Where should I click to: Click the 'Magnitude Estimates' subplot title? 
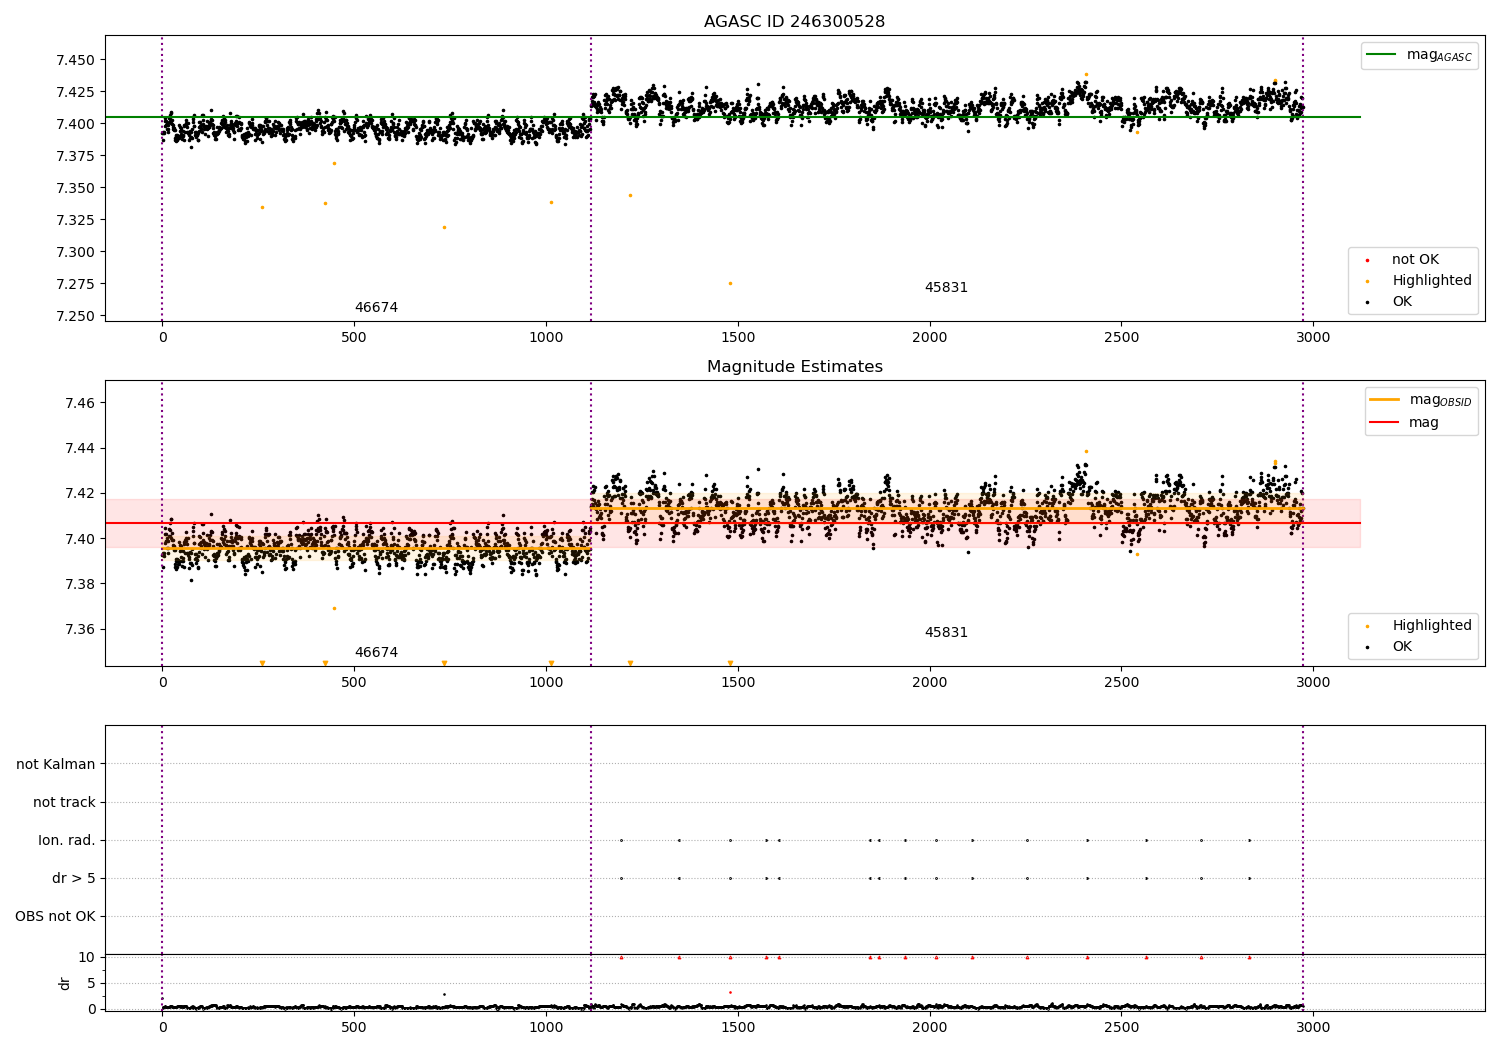coord(794,367)
